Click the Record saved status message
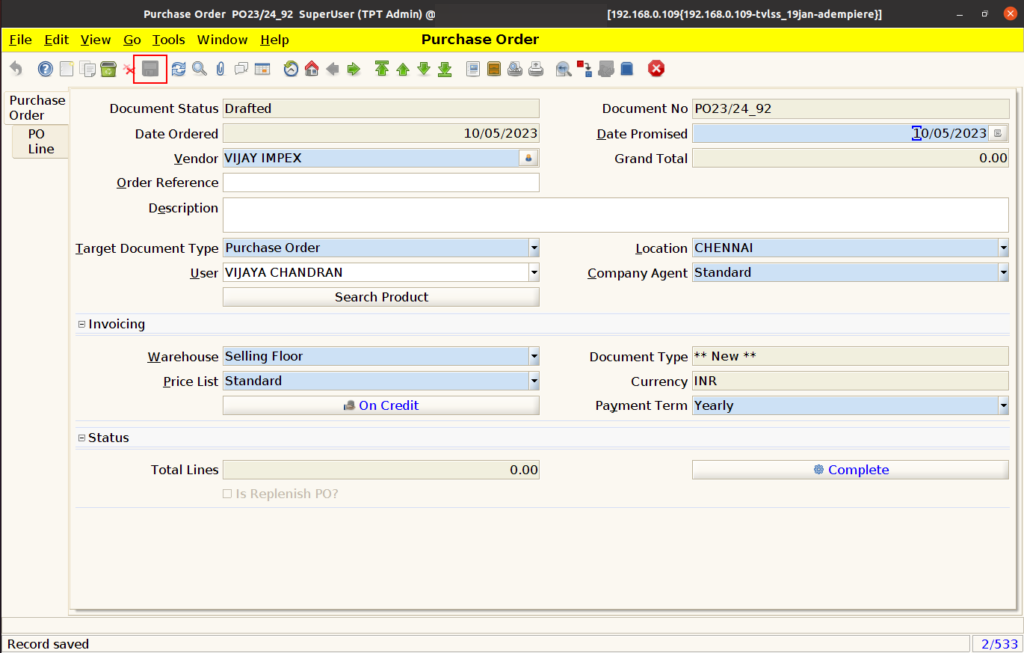This screenshot has height=653, width=1024. coord(48,644)
